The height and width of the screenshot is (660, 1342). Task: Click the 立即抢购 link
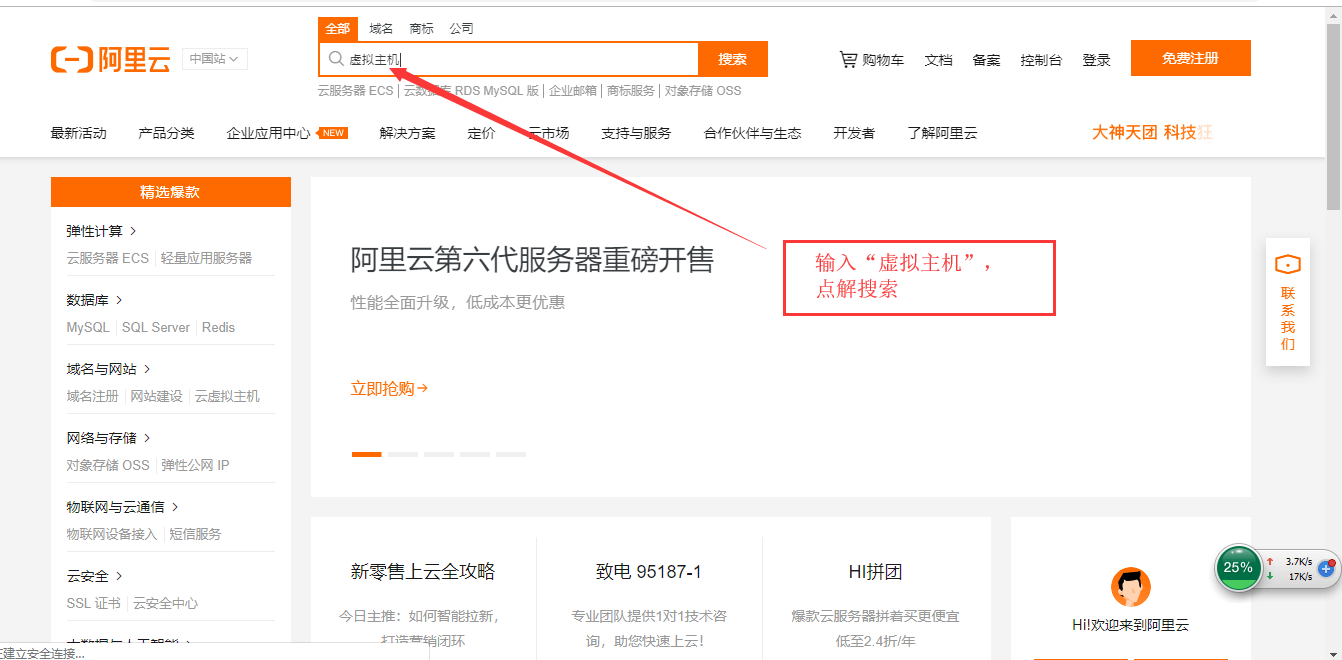click(389, 389)
